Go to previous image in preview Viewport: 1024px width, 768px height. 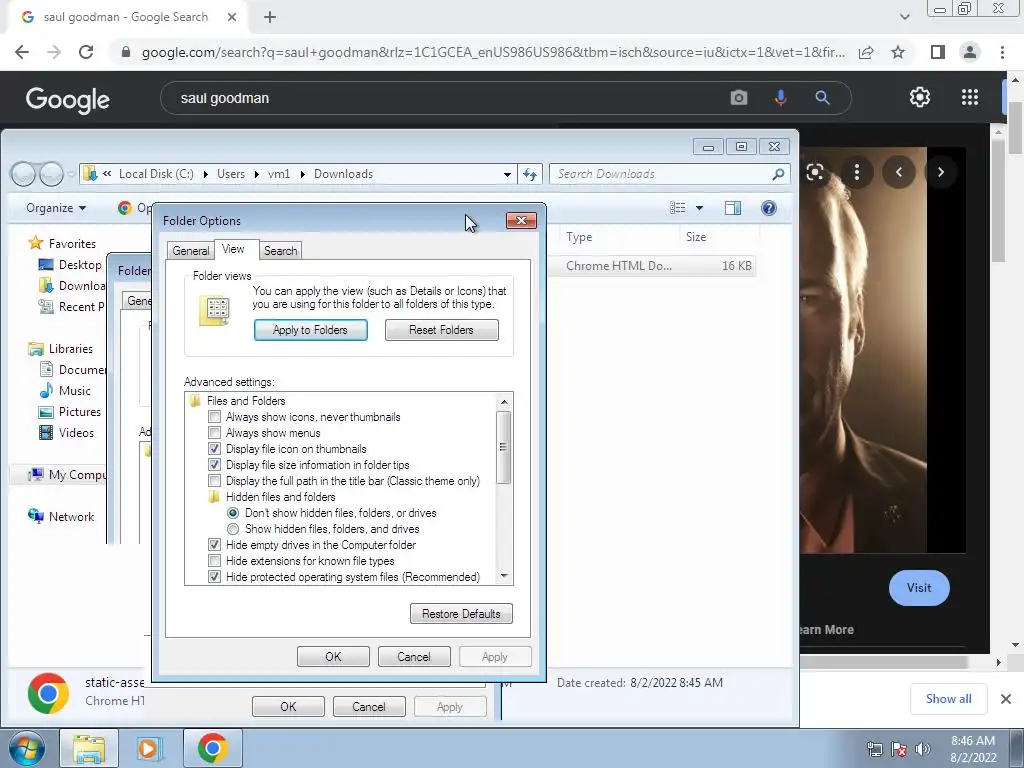click(x=899, y=172)
